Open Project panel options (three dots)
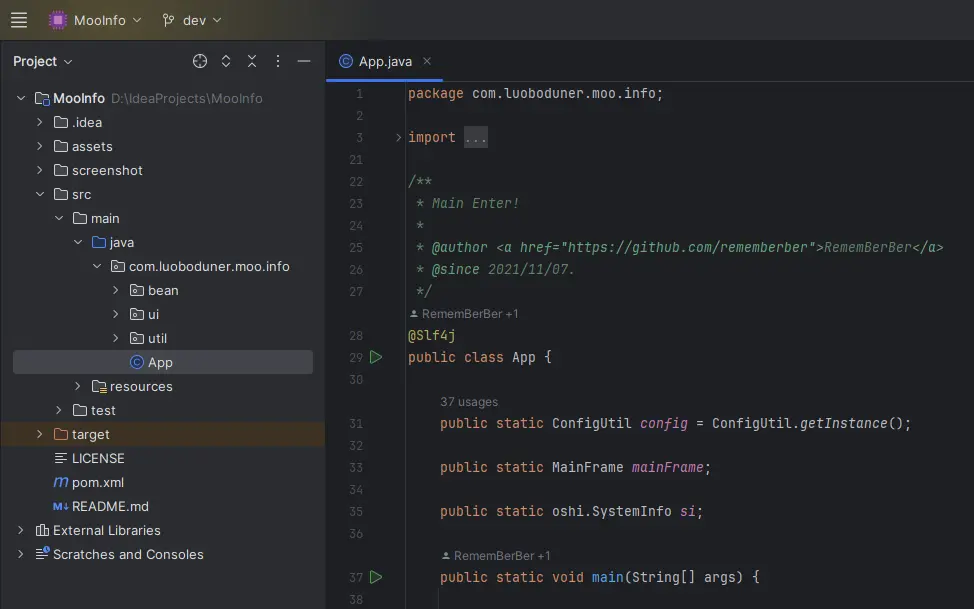974x609 pixels. pyautogui.click(x=278, y=61)
